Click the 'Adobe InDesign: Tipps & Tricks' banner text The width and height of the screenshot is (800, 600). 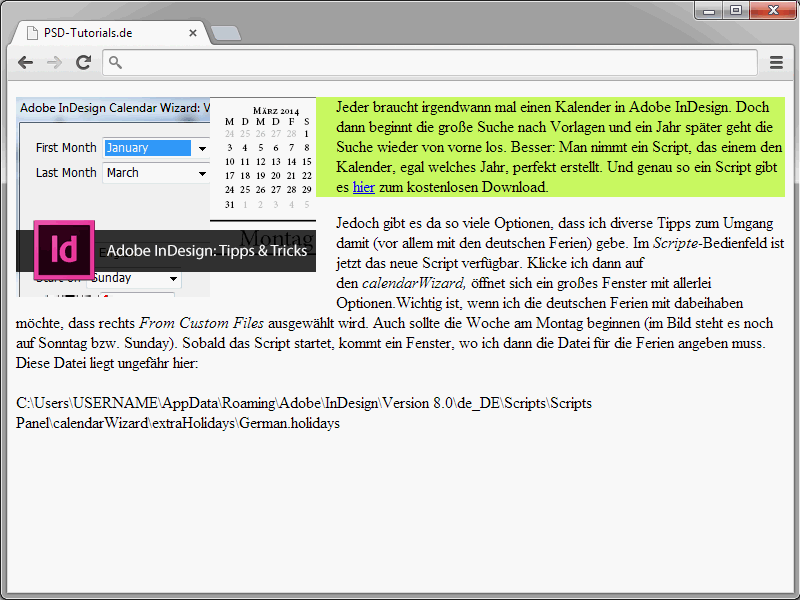coord(207,251)
